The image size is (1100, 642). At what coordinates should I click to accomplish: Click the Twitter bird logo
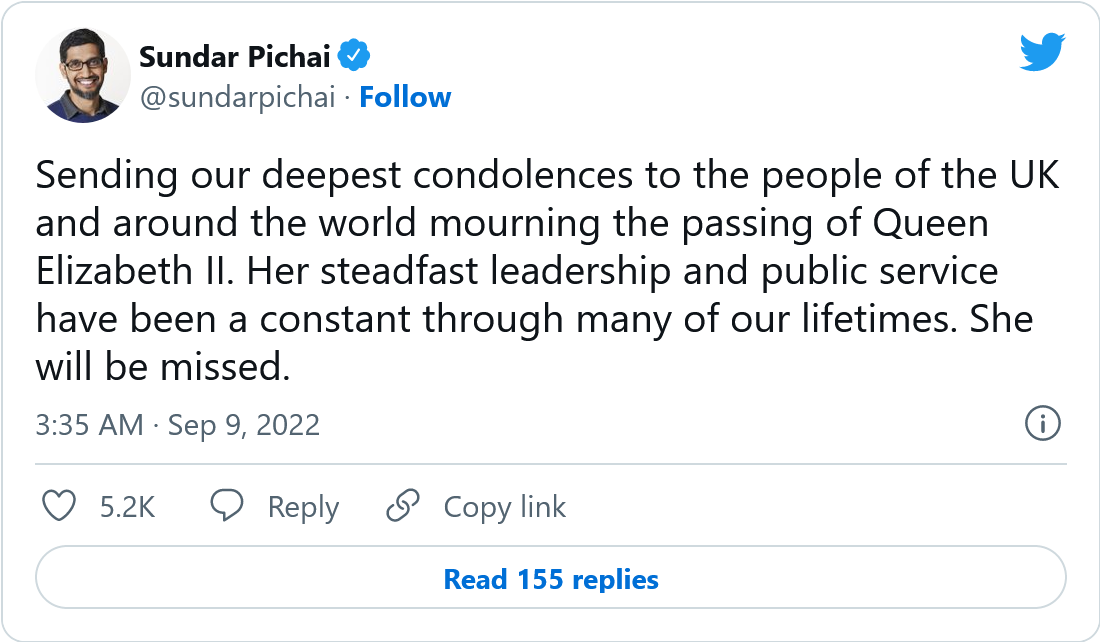(1042, 51)
